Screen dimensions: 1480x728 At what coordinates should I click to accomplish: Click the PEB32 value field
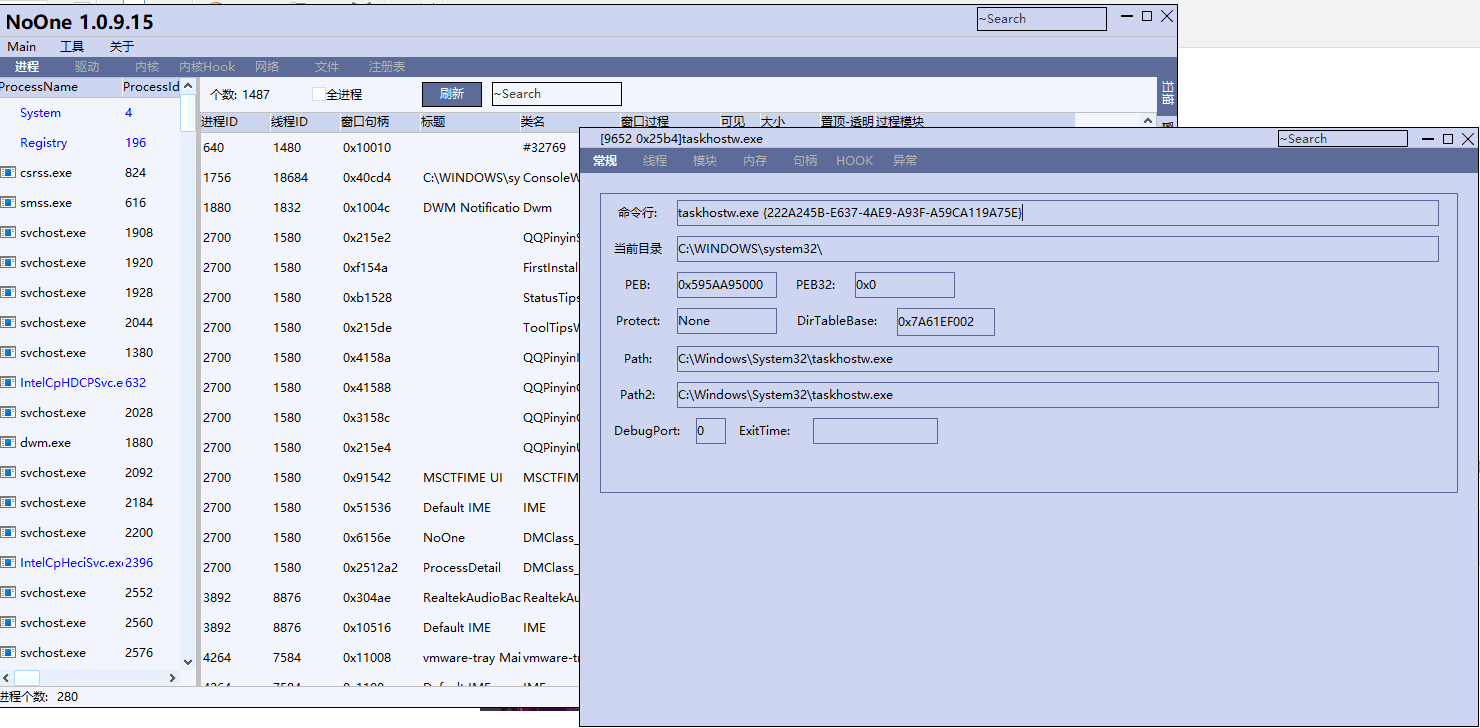(904, 285)
